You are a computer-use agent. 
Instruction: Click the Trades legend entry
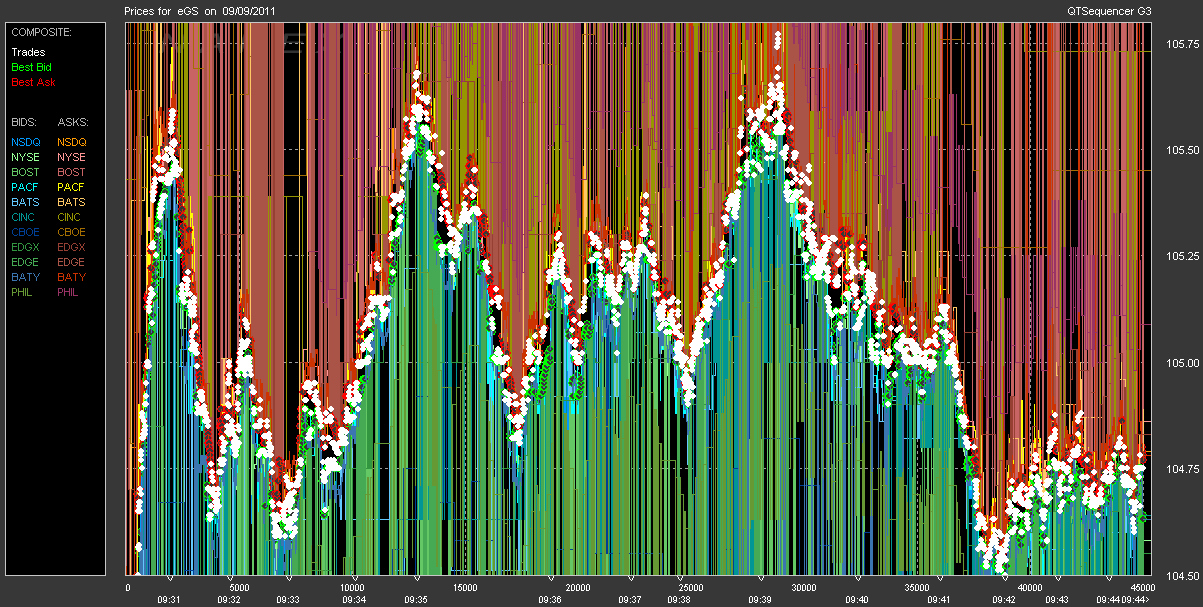click(x=28, y=52)
